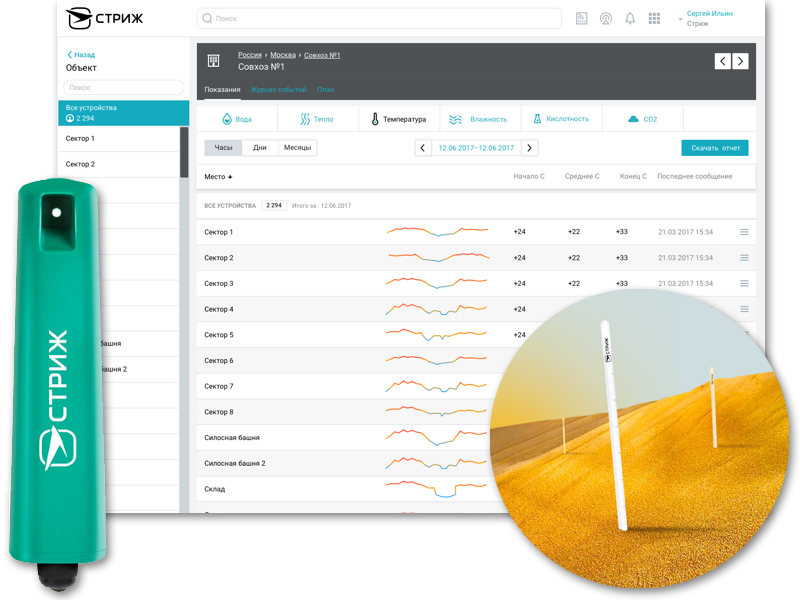Switch to Показания tab
This screenshot has width=800, height=600.
(x=222, y=89)
